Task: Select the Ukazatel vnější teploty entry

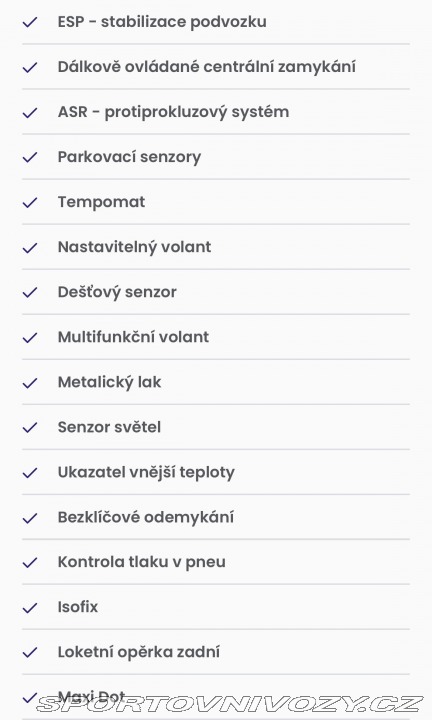Action: (x=216, y=472)
